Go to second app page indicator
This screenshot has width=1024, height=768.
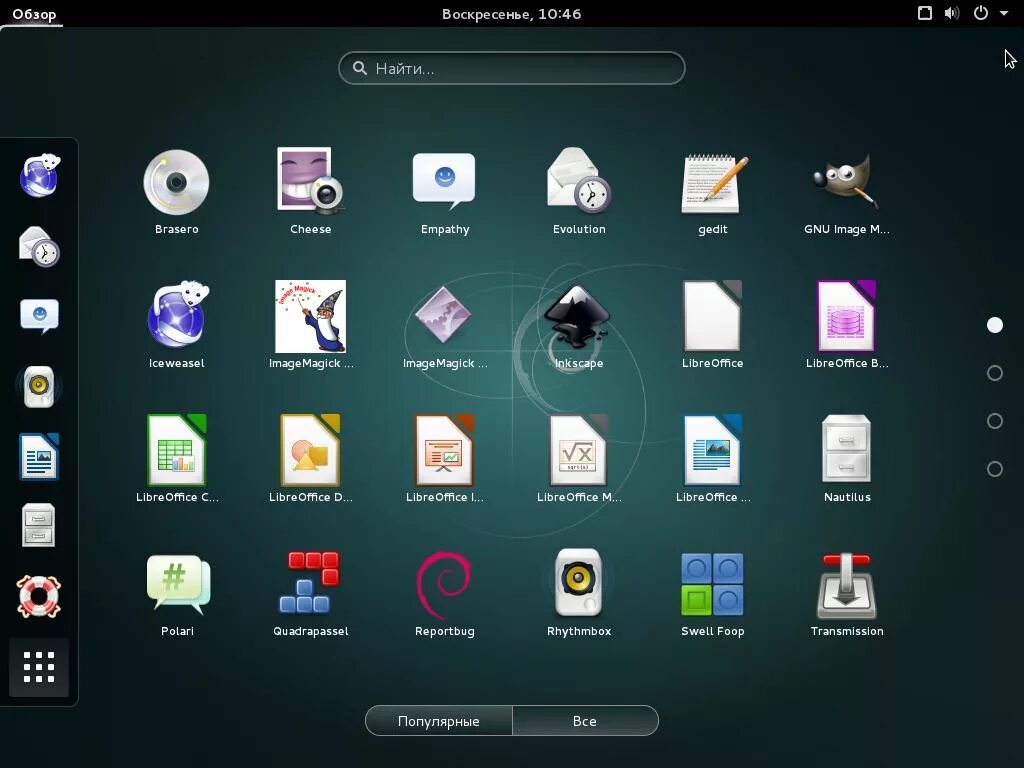[x=995, y=373]
